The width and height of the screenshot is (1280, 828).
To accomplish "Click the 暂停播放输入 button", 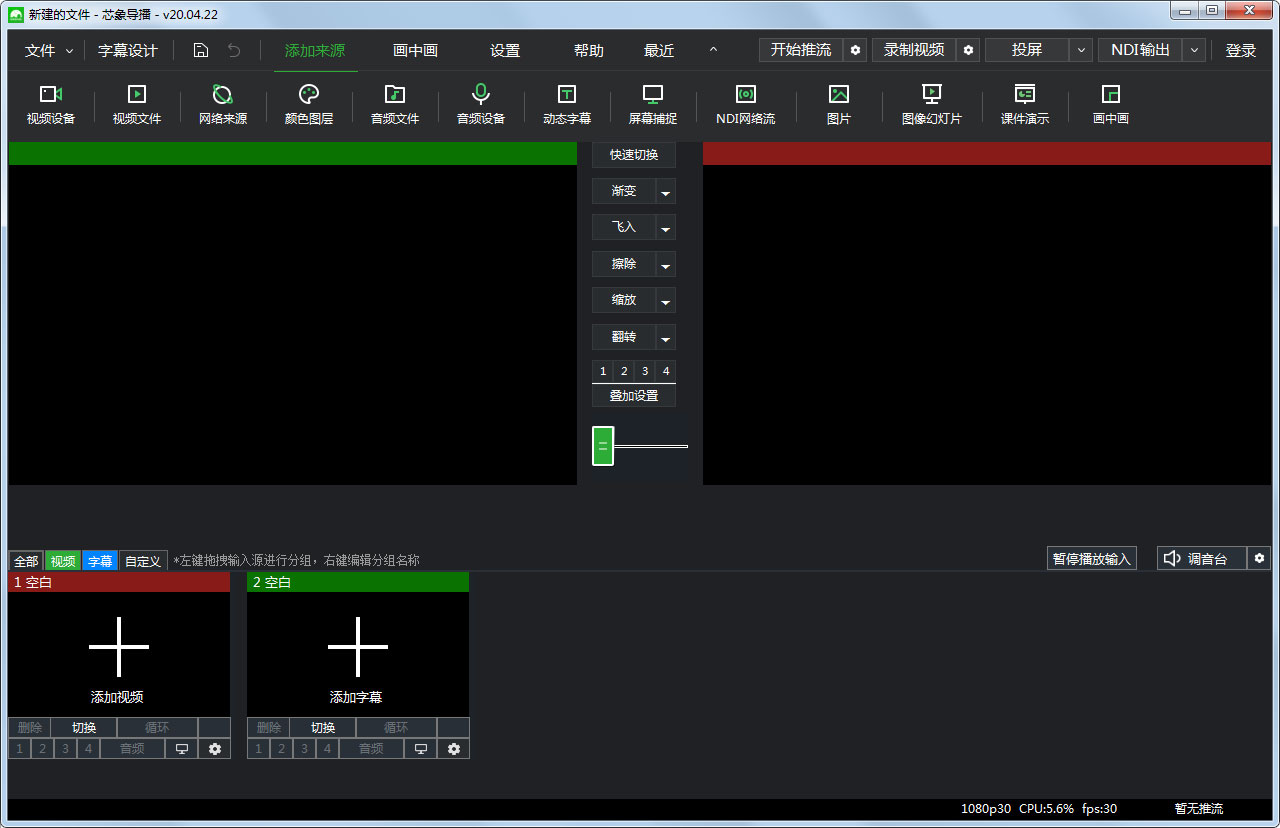I will click(x=1092, y=559).
